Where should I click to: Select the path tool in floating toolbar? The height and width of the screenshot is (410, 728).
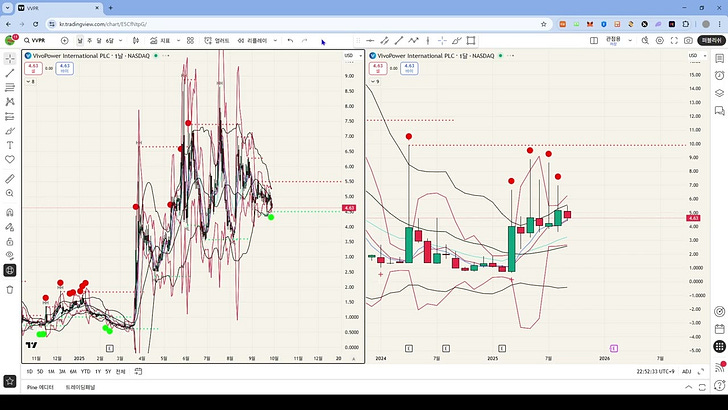click(413, 40)
